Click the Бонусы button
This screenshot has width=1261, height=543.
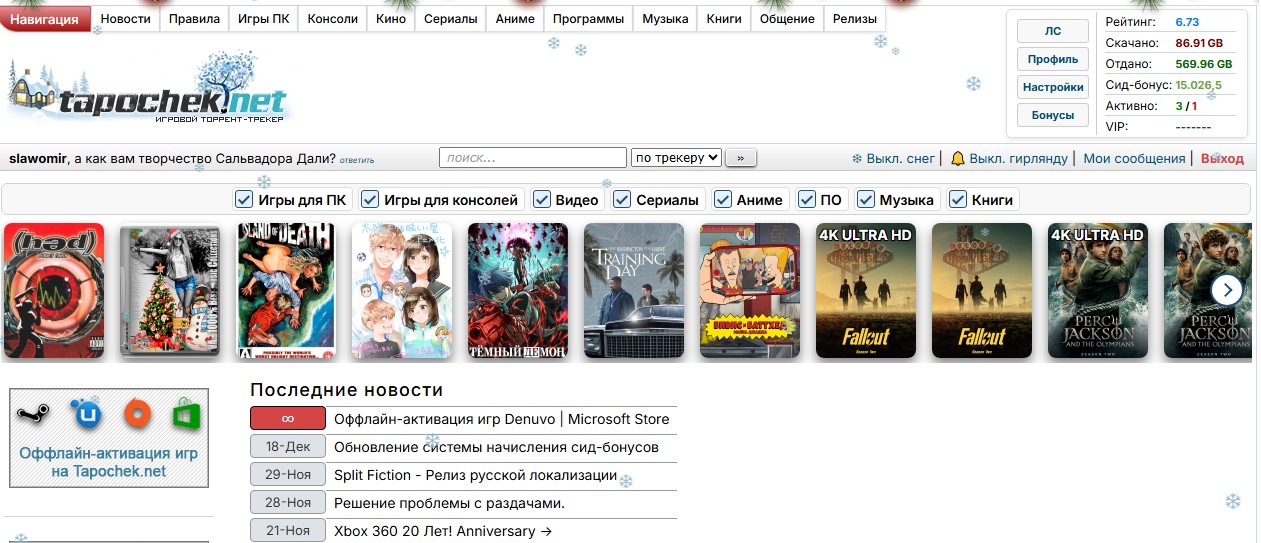(x=1053, y=115)
